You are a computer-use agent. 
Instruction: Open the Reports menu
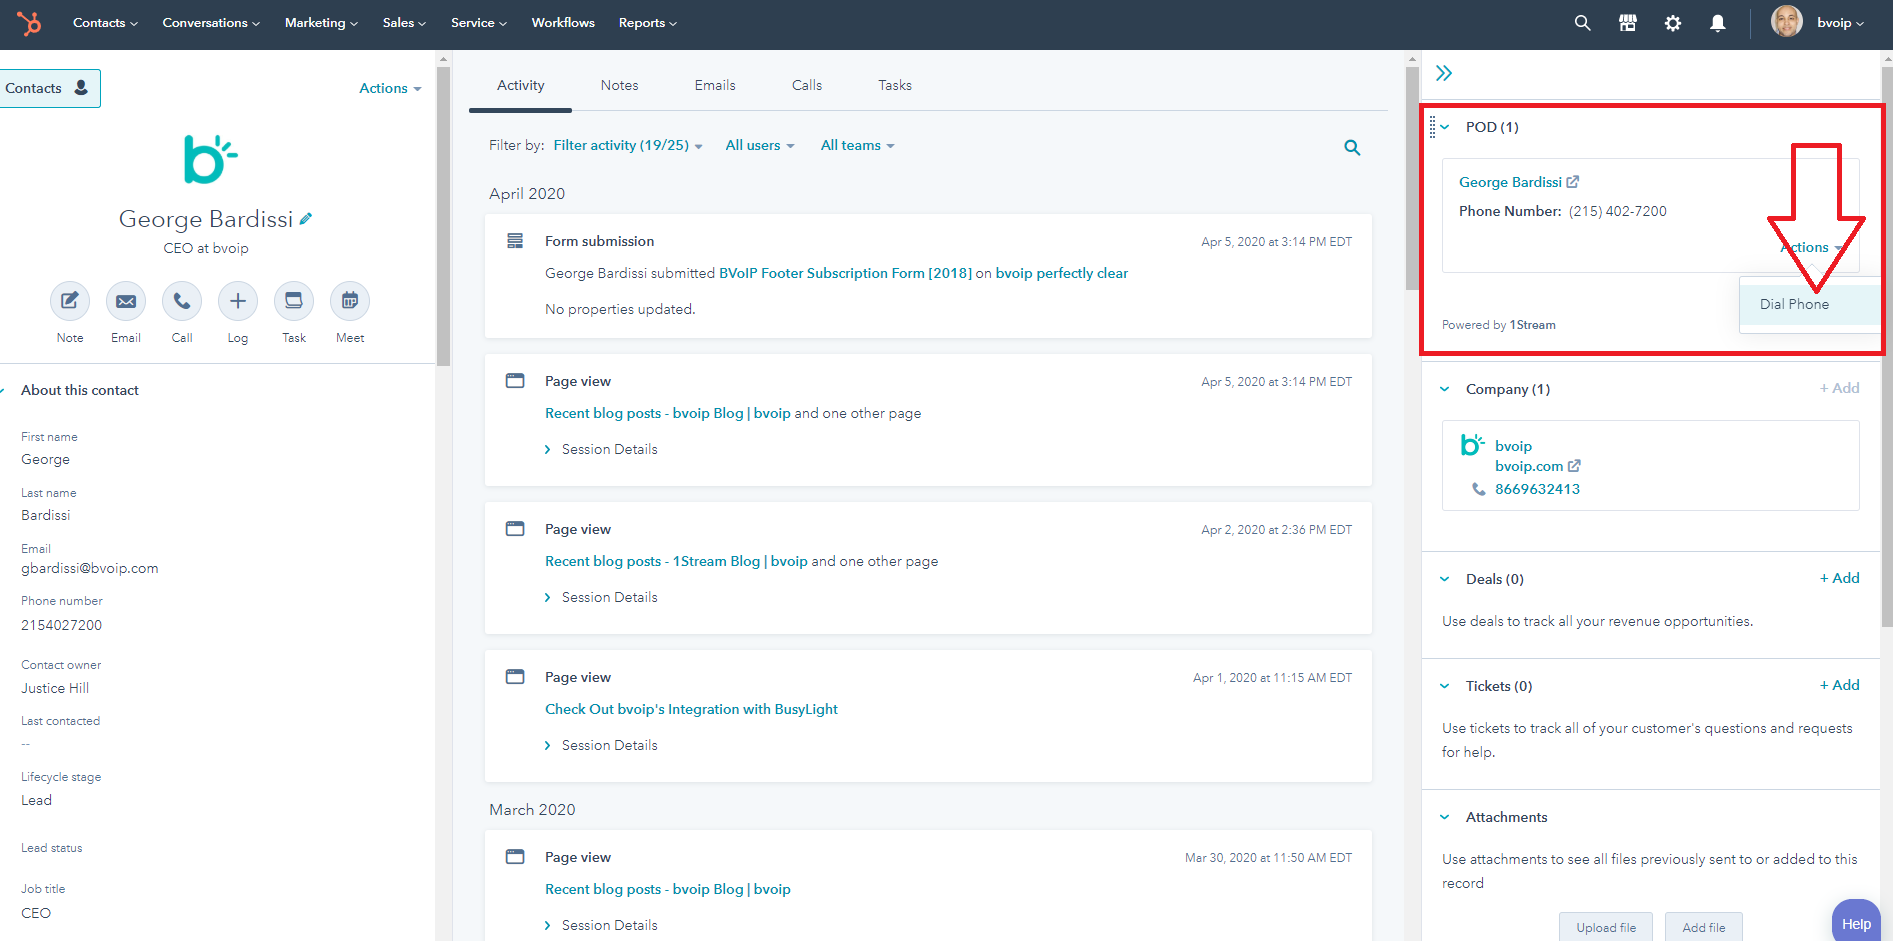[647, 23]
